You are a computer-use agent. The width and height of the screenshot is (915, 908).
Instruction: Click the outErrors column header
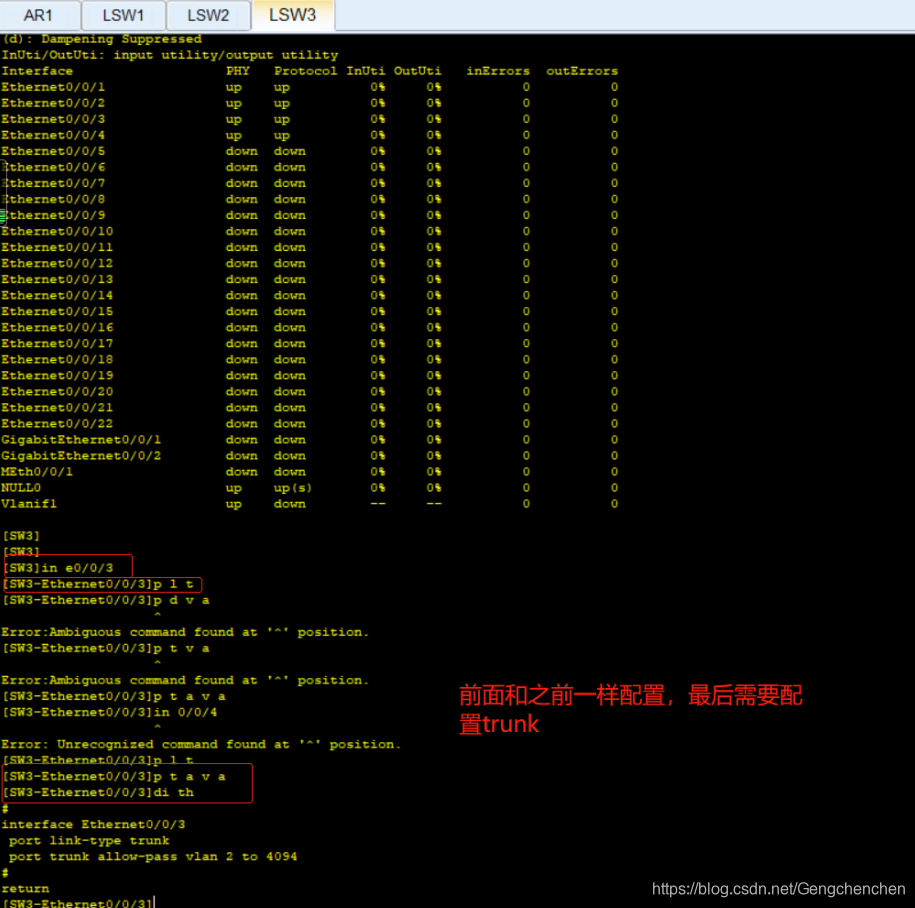pos(582,71)
